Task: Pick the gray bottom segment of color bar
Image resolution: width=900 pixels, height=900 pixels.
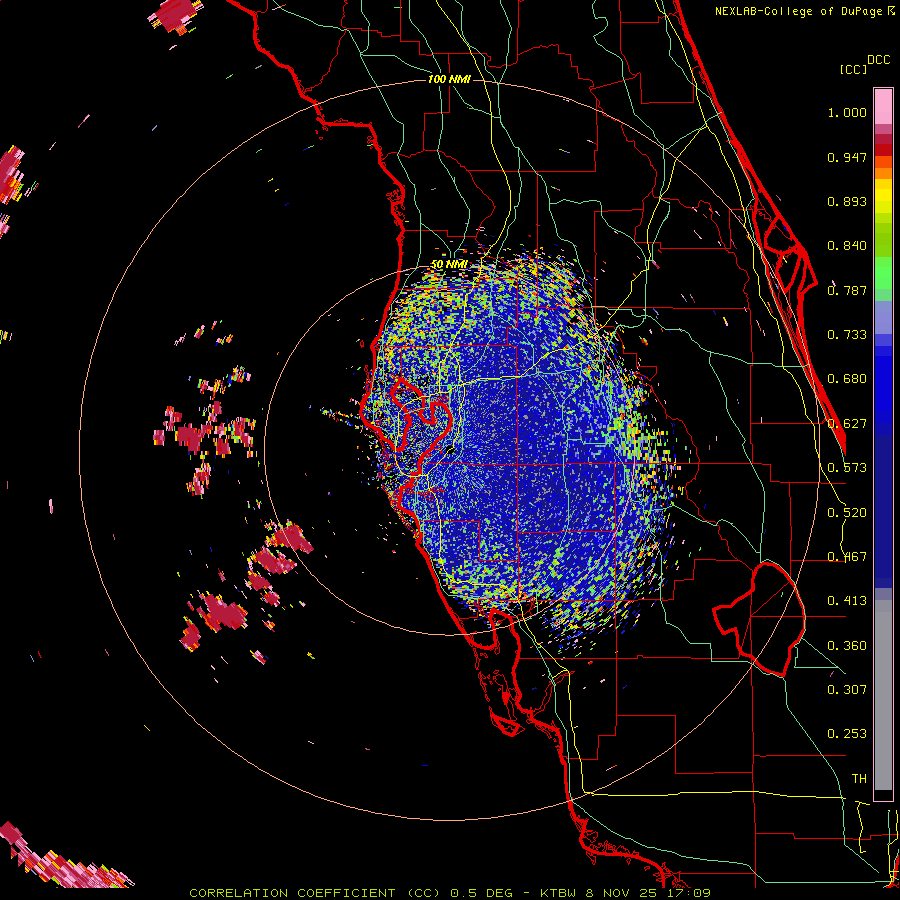Action: pyautogui.click(x=883, y=695)
